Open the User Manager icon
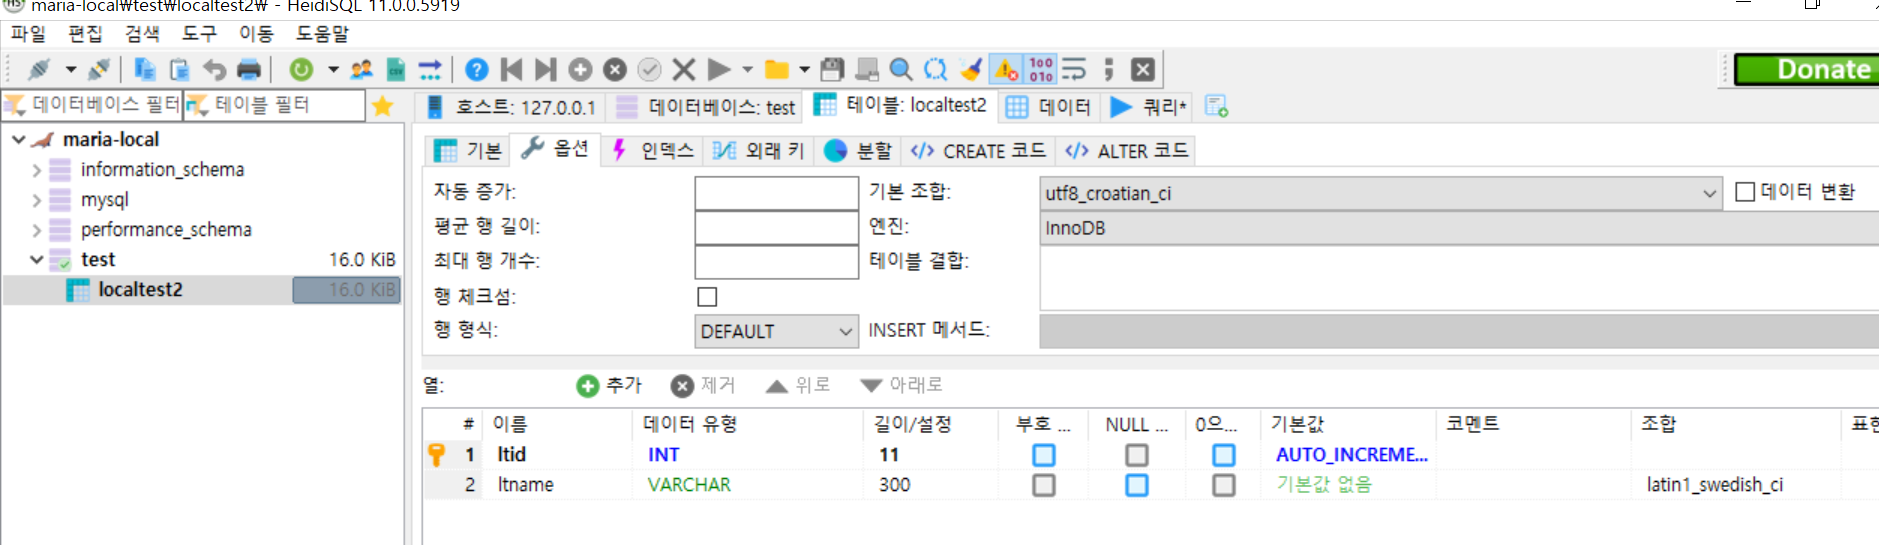 tap(362, 70)
